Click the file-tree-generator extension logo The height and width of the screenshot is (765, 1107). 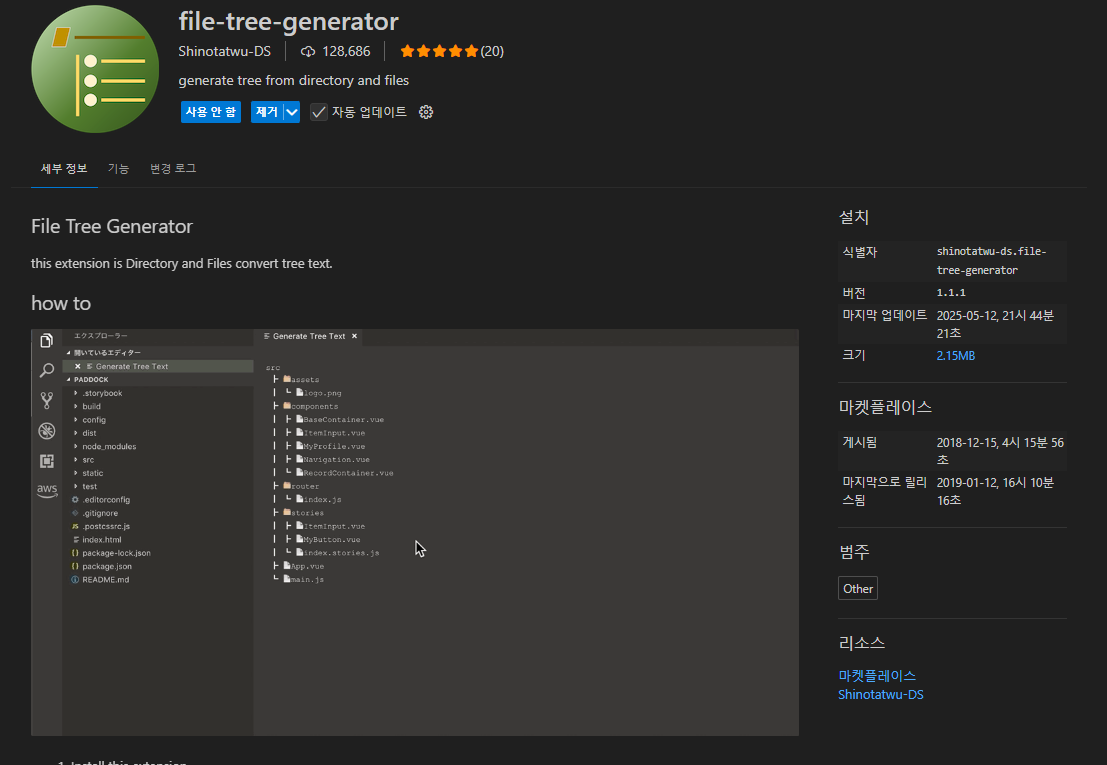coord(95,69)
